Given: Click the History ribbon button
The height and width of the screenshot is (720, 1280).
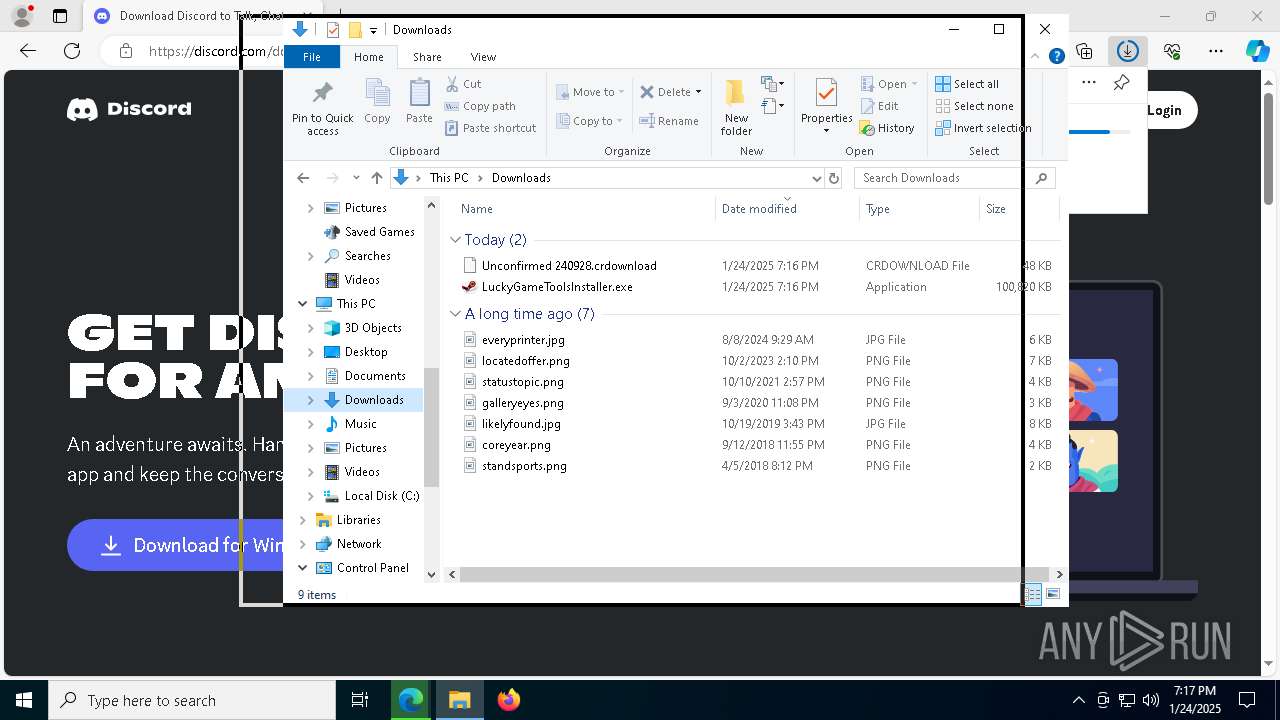Looking at the screenshot, I should (x=887, y=128).
